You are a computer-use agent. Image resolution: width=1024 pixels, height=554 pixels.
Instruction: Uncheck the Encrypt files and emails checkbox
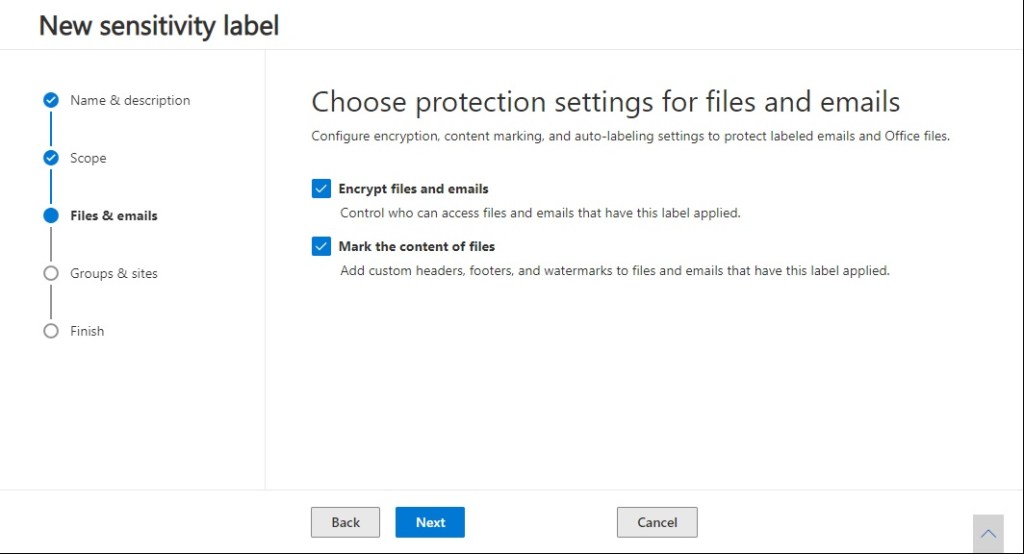point(321,189)
